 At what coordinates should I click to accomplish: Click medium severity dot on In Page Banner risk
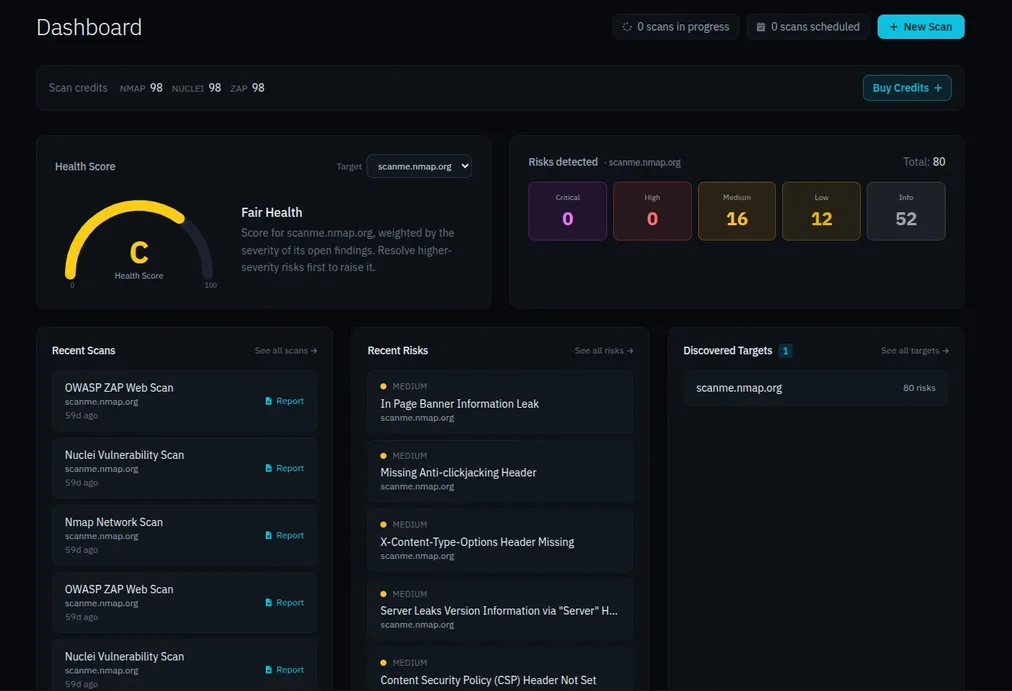tap(383, 386)
